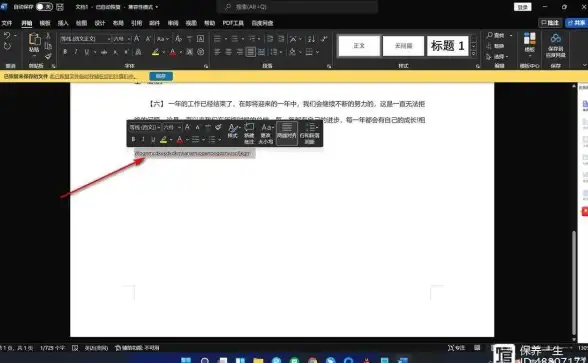This screenshot has height=363, width=588.
Task: Open the numbering list dropdown arrow
Action: pos(243,39)
